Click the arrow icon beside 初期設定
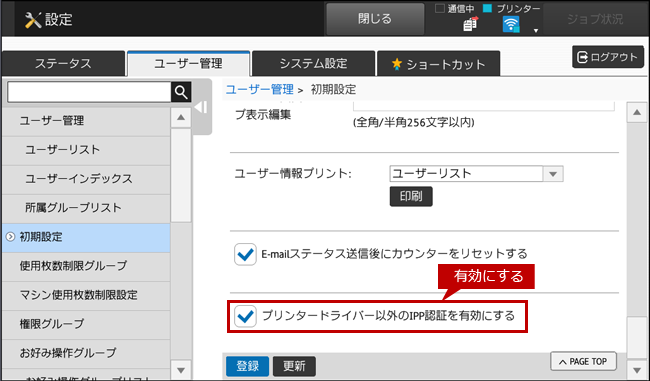Viewport: 650px width, 381px height. [x=10, y=237]
